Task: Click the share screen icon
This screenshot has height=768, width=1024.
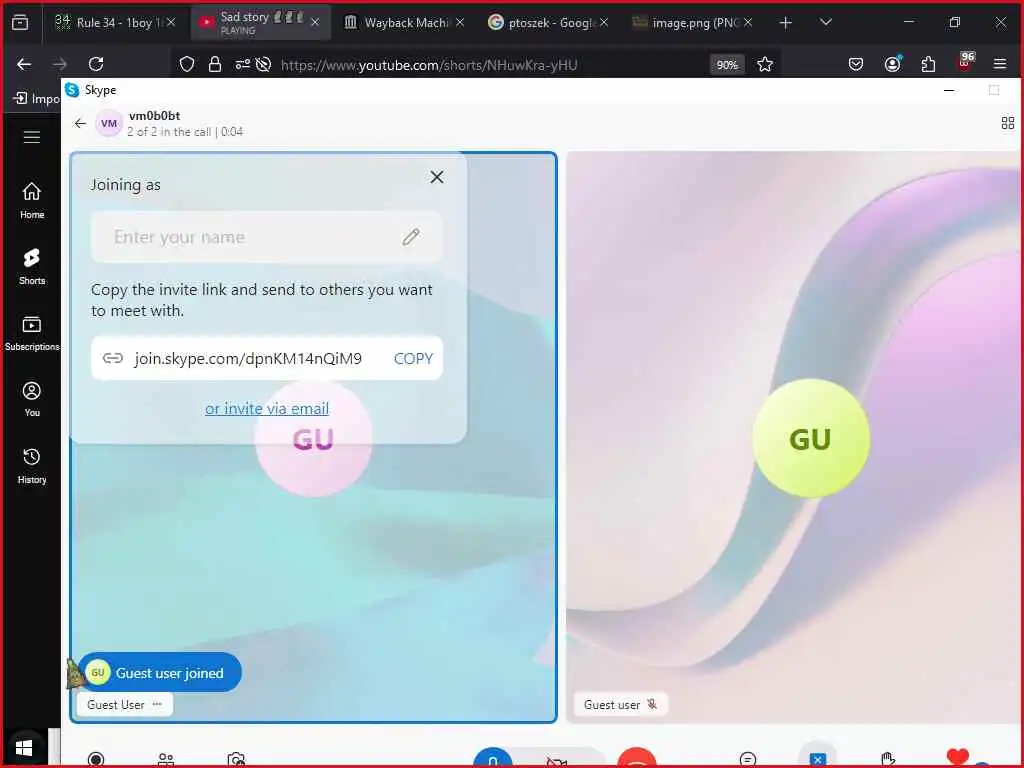Action: pos(818,759)
